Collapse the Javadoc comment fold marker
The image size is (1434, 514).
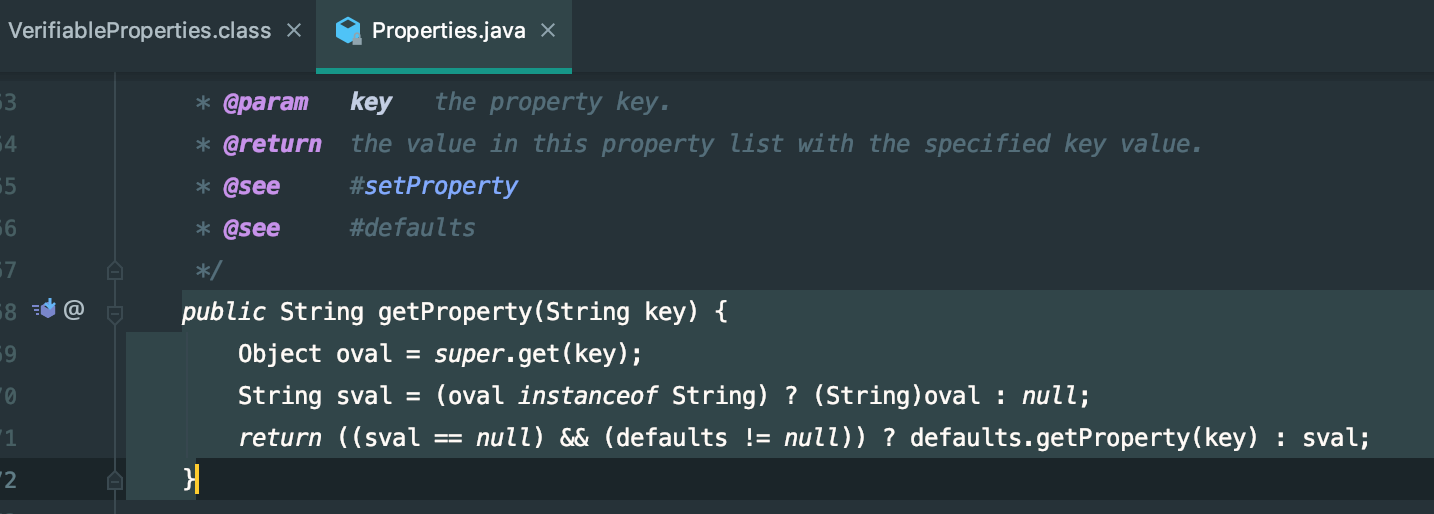point(115,270)
